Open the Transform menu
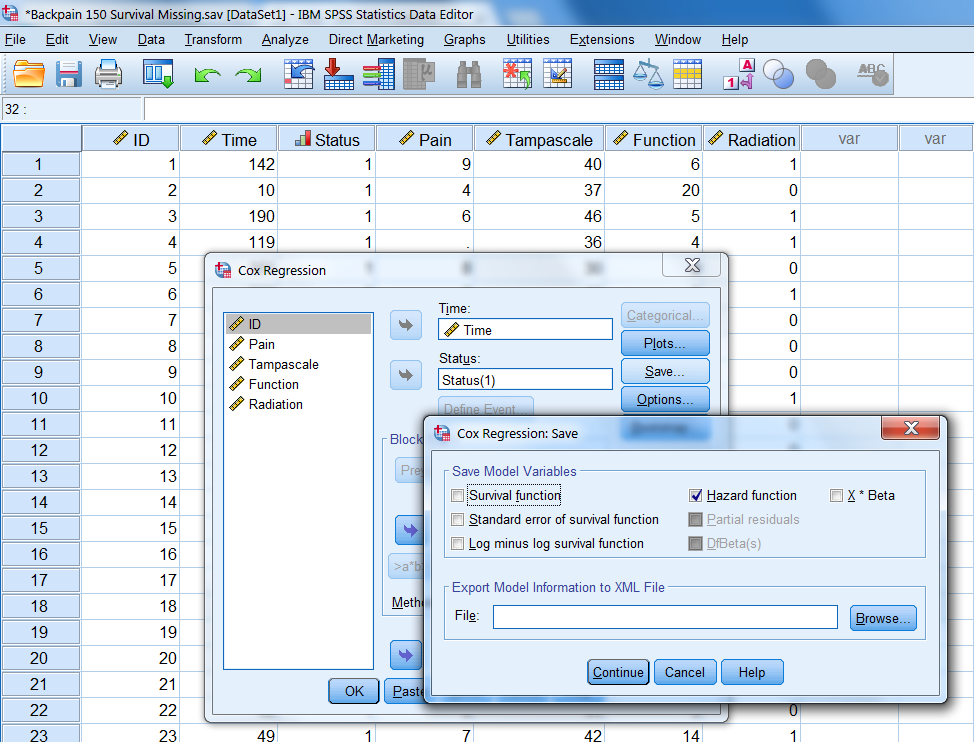The image size is (974, 742). (x=213, y=39)
